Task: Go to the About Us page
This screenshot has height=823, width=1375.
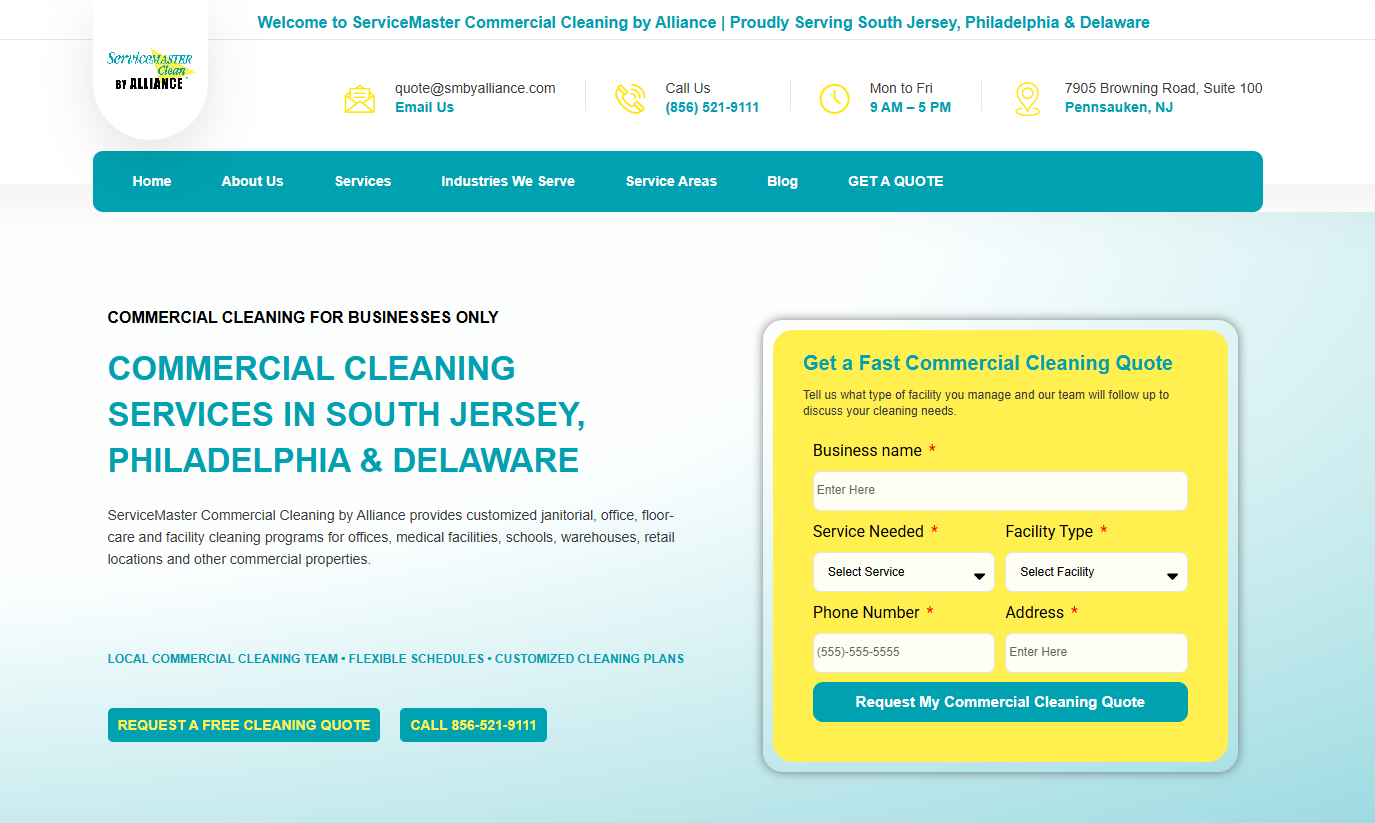Action: [253, 181]
